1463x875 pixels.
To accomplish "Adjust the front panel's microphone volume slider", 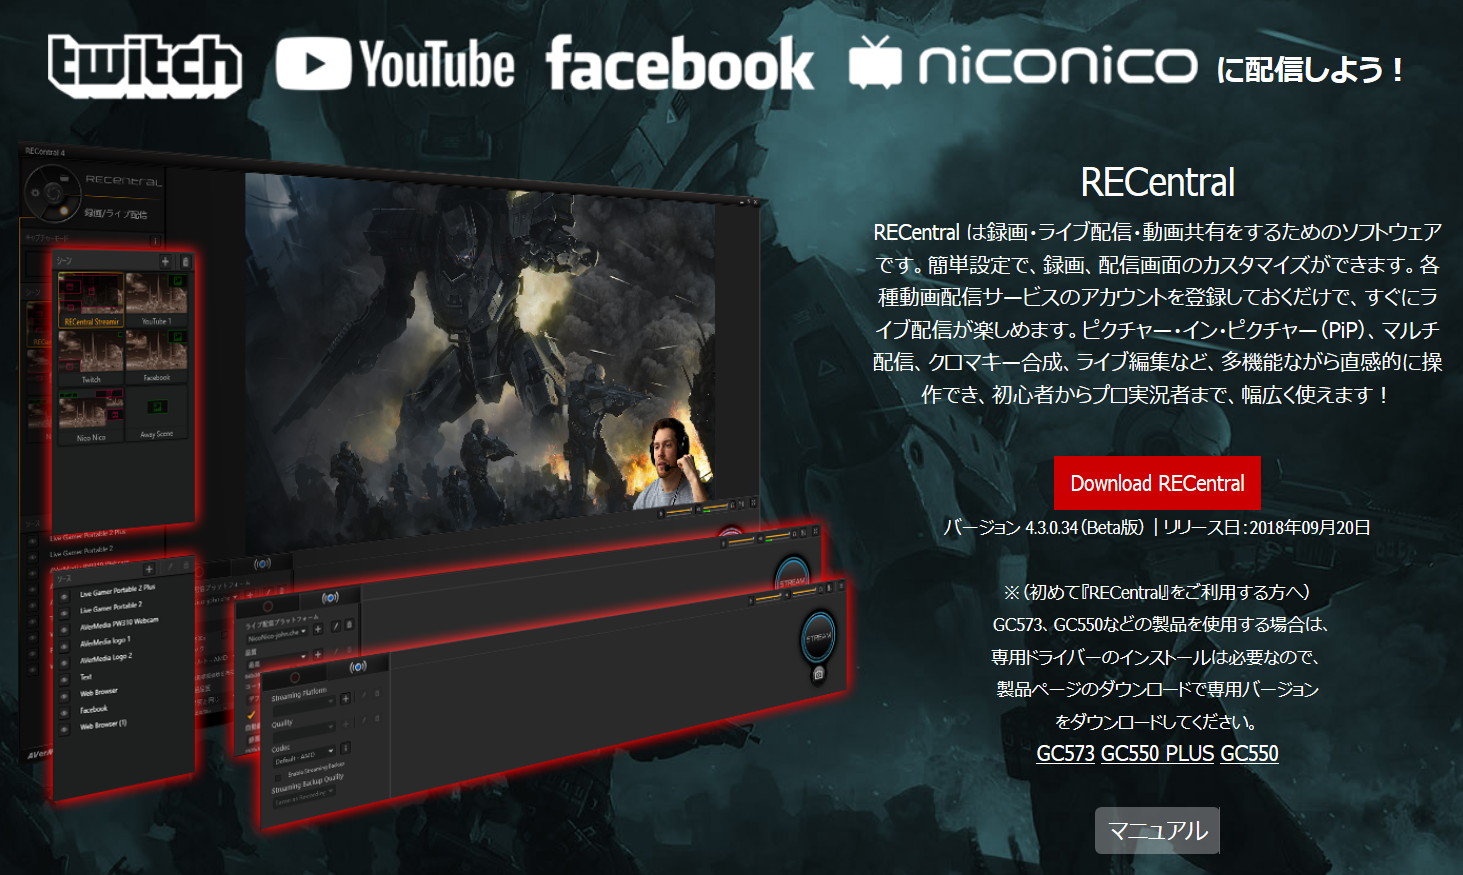I will 768,599.
